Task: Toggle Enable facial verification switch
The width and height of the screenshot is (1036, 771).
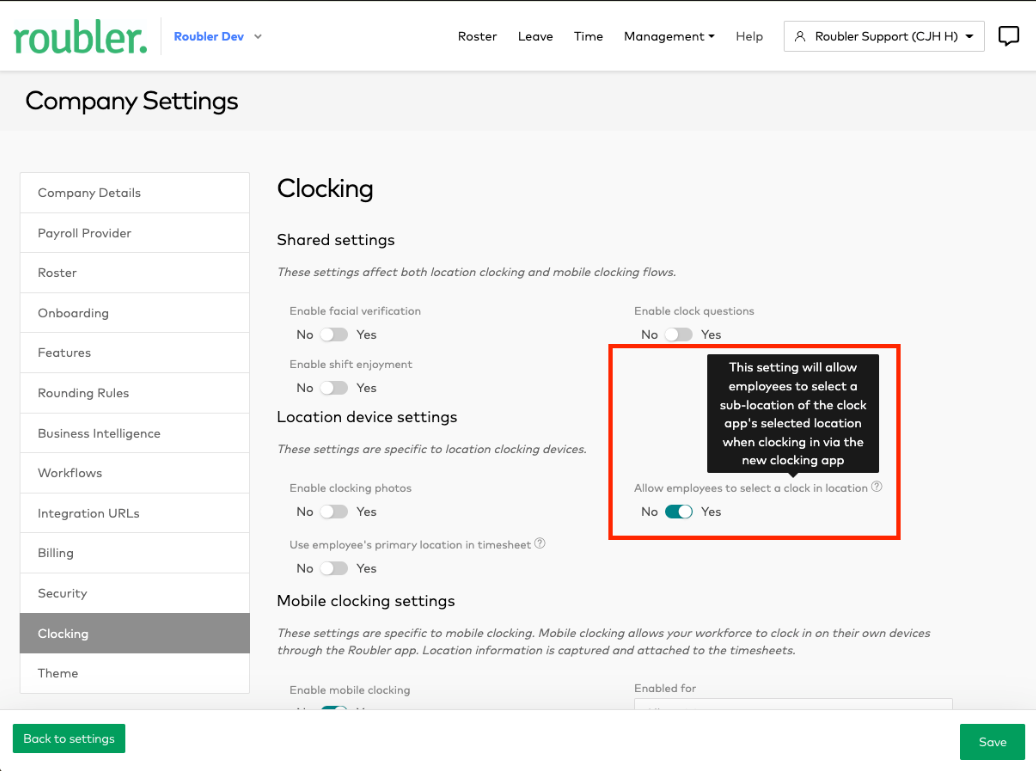Action: [334, 334]
